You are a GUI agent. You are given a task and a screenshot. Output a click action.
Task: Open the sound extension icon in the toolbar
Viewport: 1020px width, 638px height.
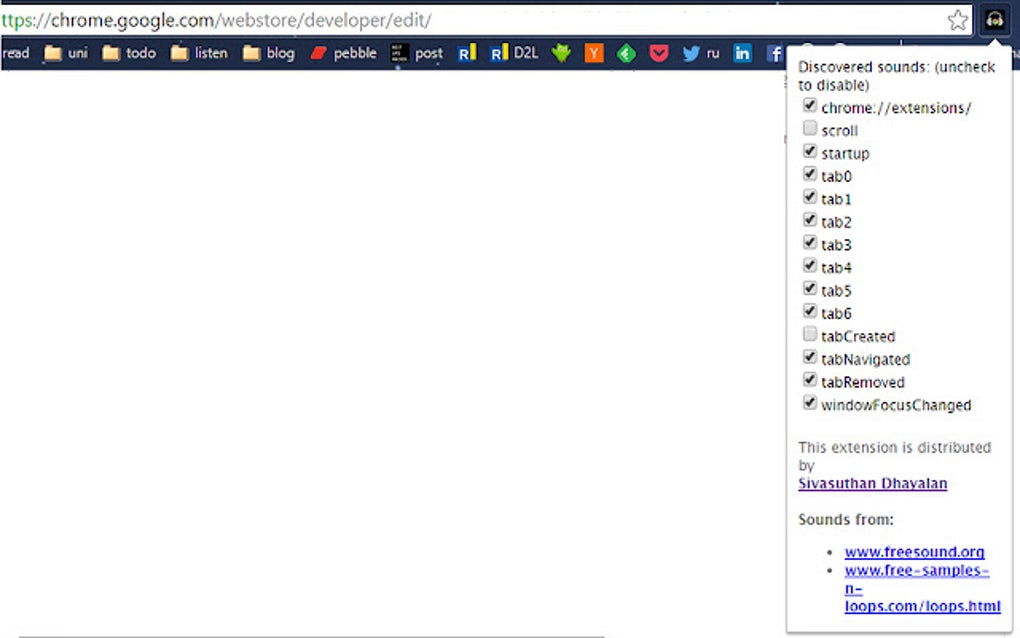994,19
